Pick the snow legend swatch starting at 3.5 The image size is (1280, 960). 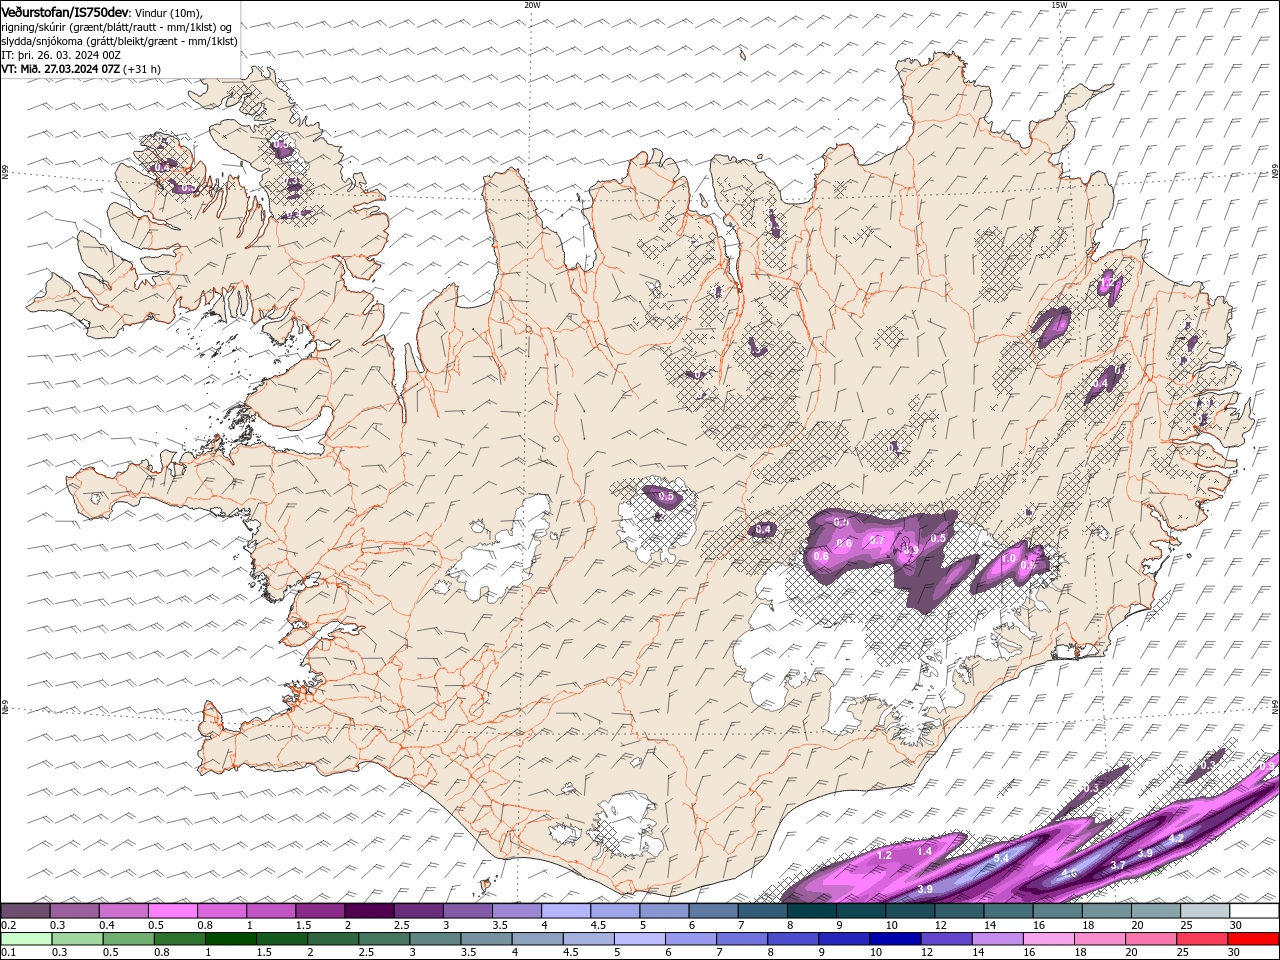(x=517, y=911)
